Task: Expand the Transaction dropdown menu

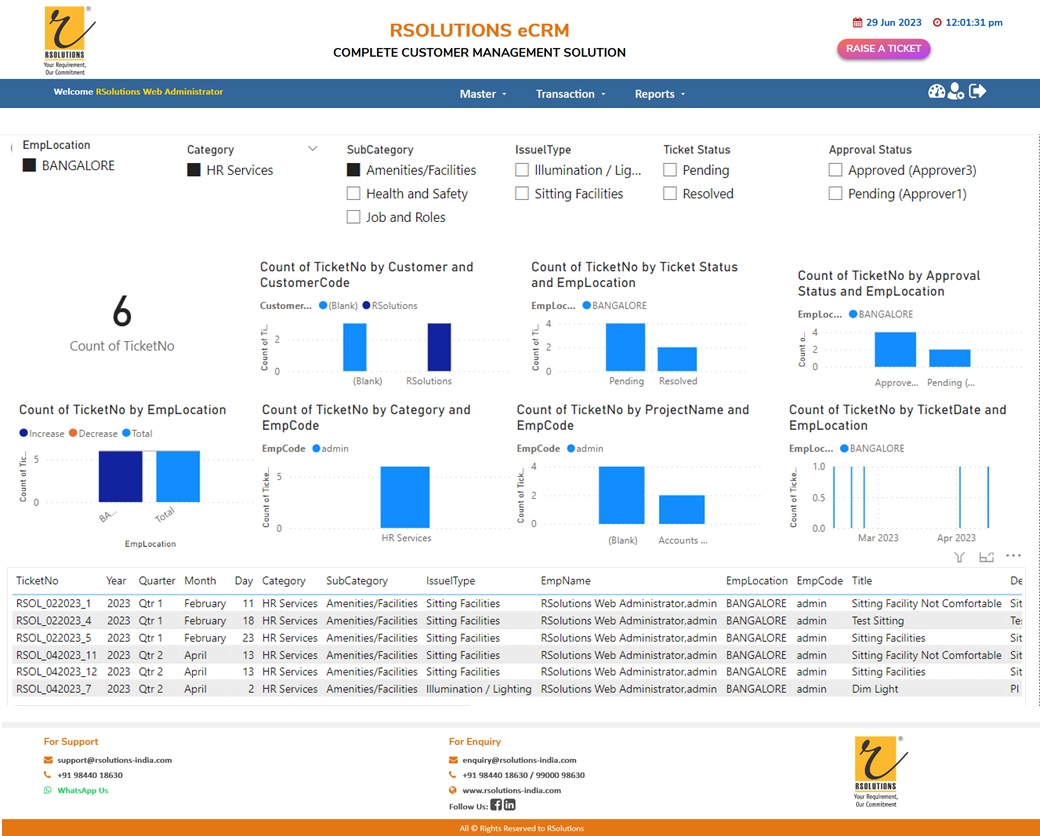Action: (571, 94)
